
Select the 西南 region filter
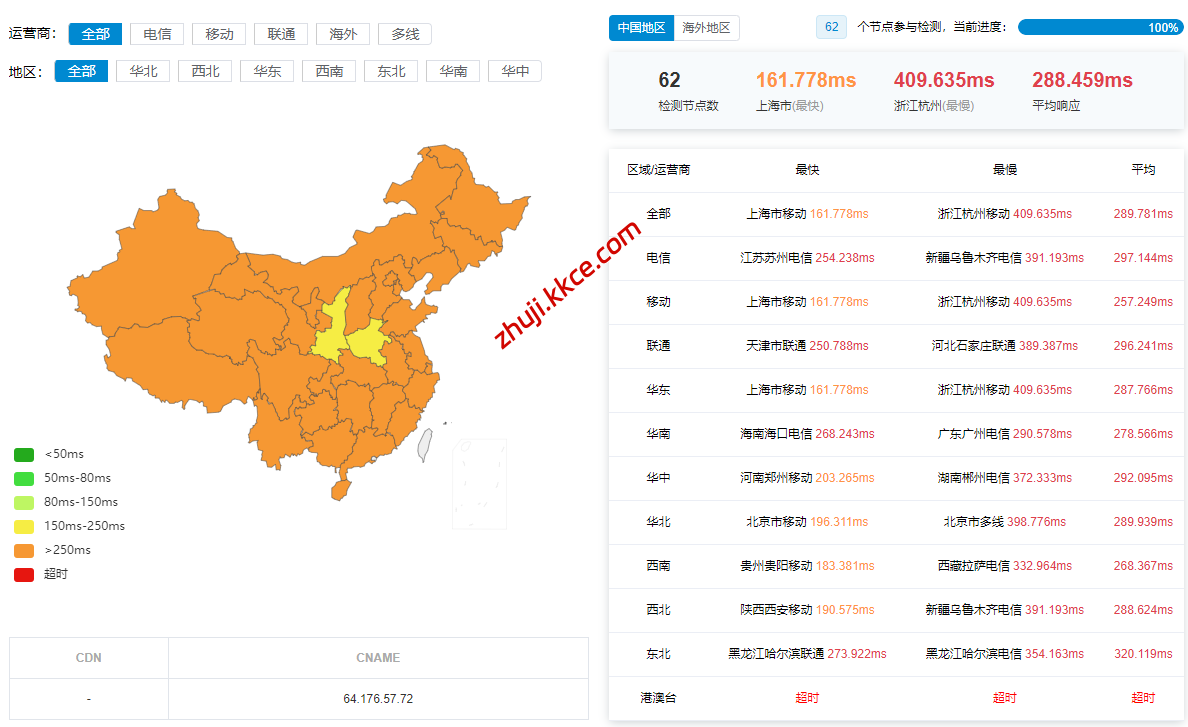click(329, 71)
